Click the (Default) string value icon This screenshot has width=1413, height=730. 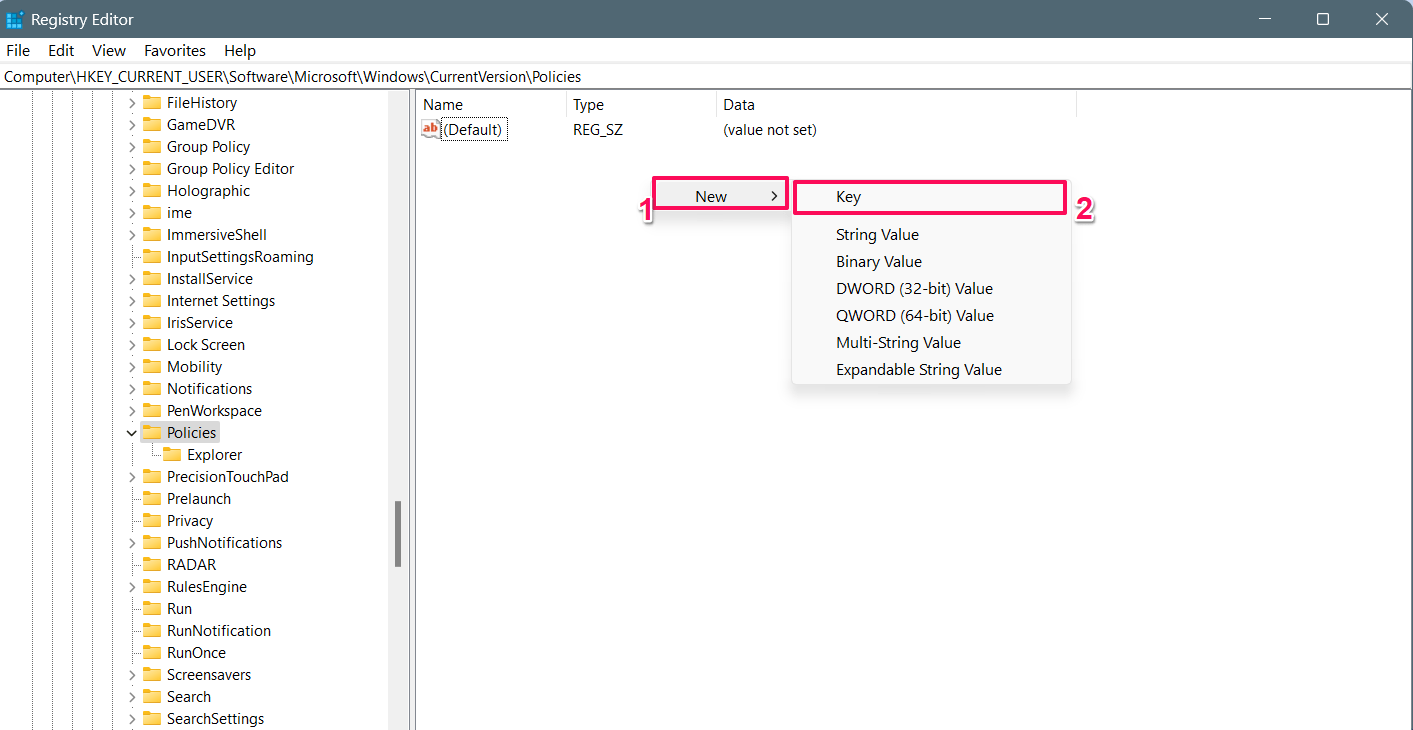tap(430, 129)
